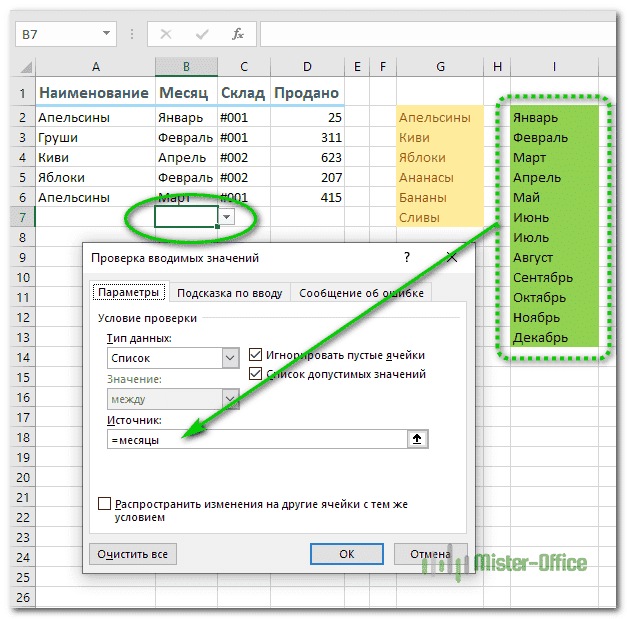
Task: Open the cell B7 dropdown arrow
Action: 228,217
